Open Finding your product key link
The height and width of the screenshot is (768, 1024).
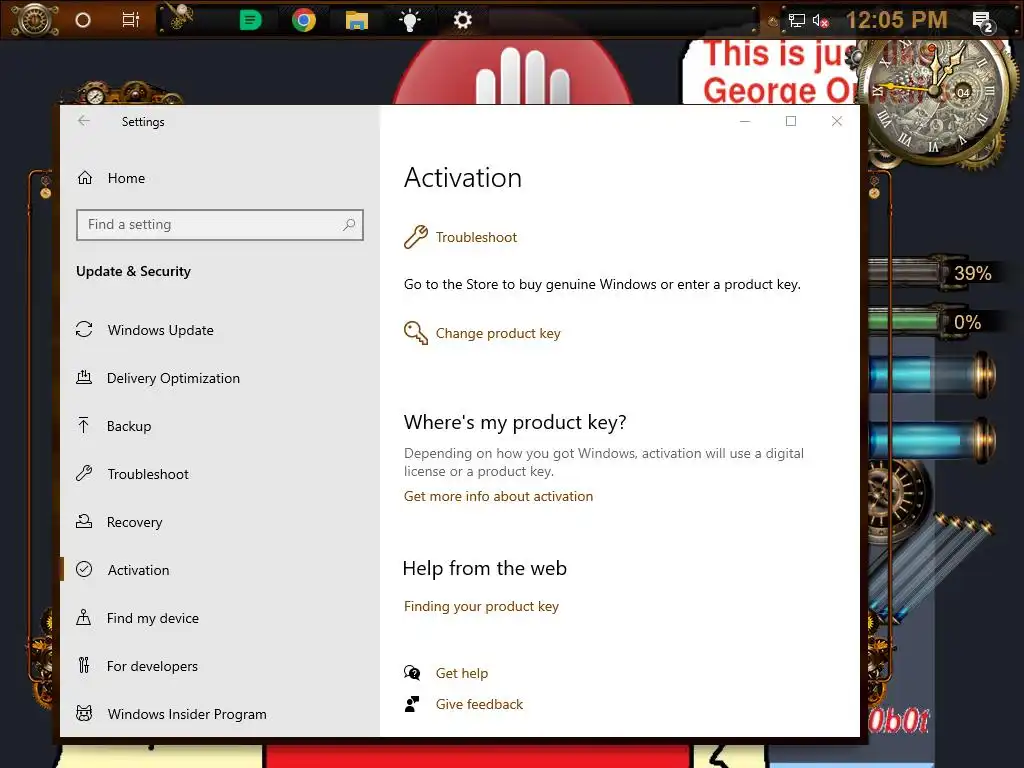pyautogui.click(x=481, y=606)
